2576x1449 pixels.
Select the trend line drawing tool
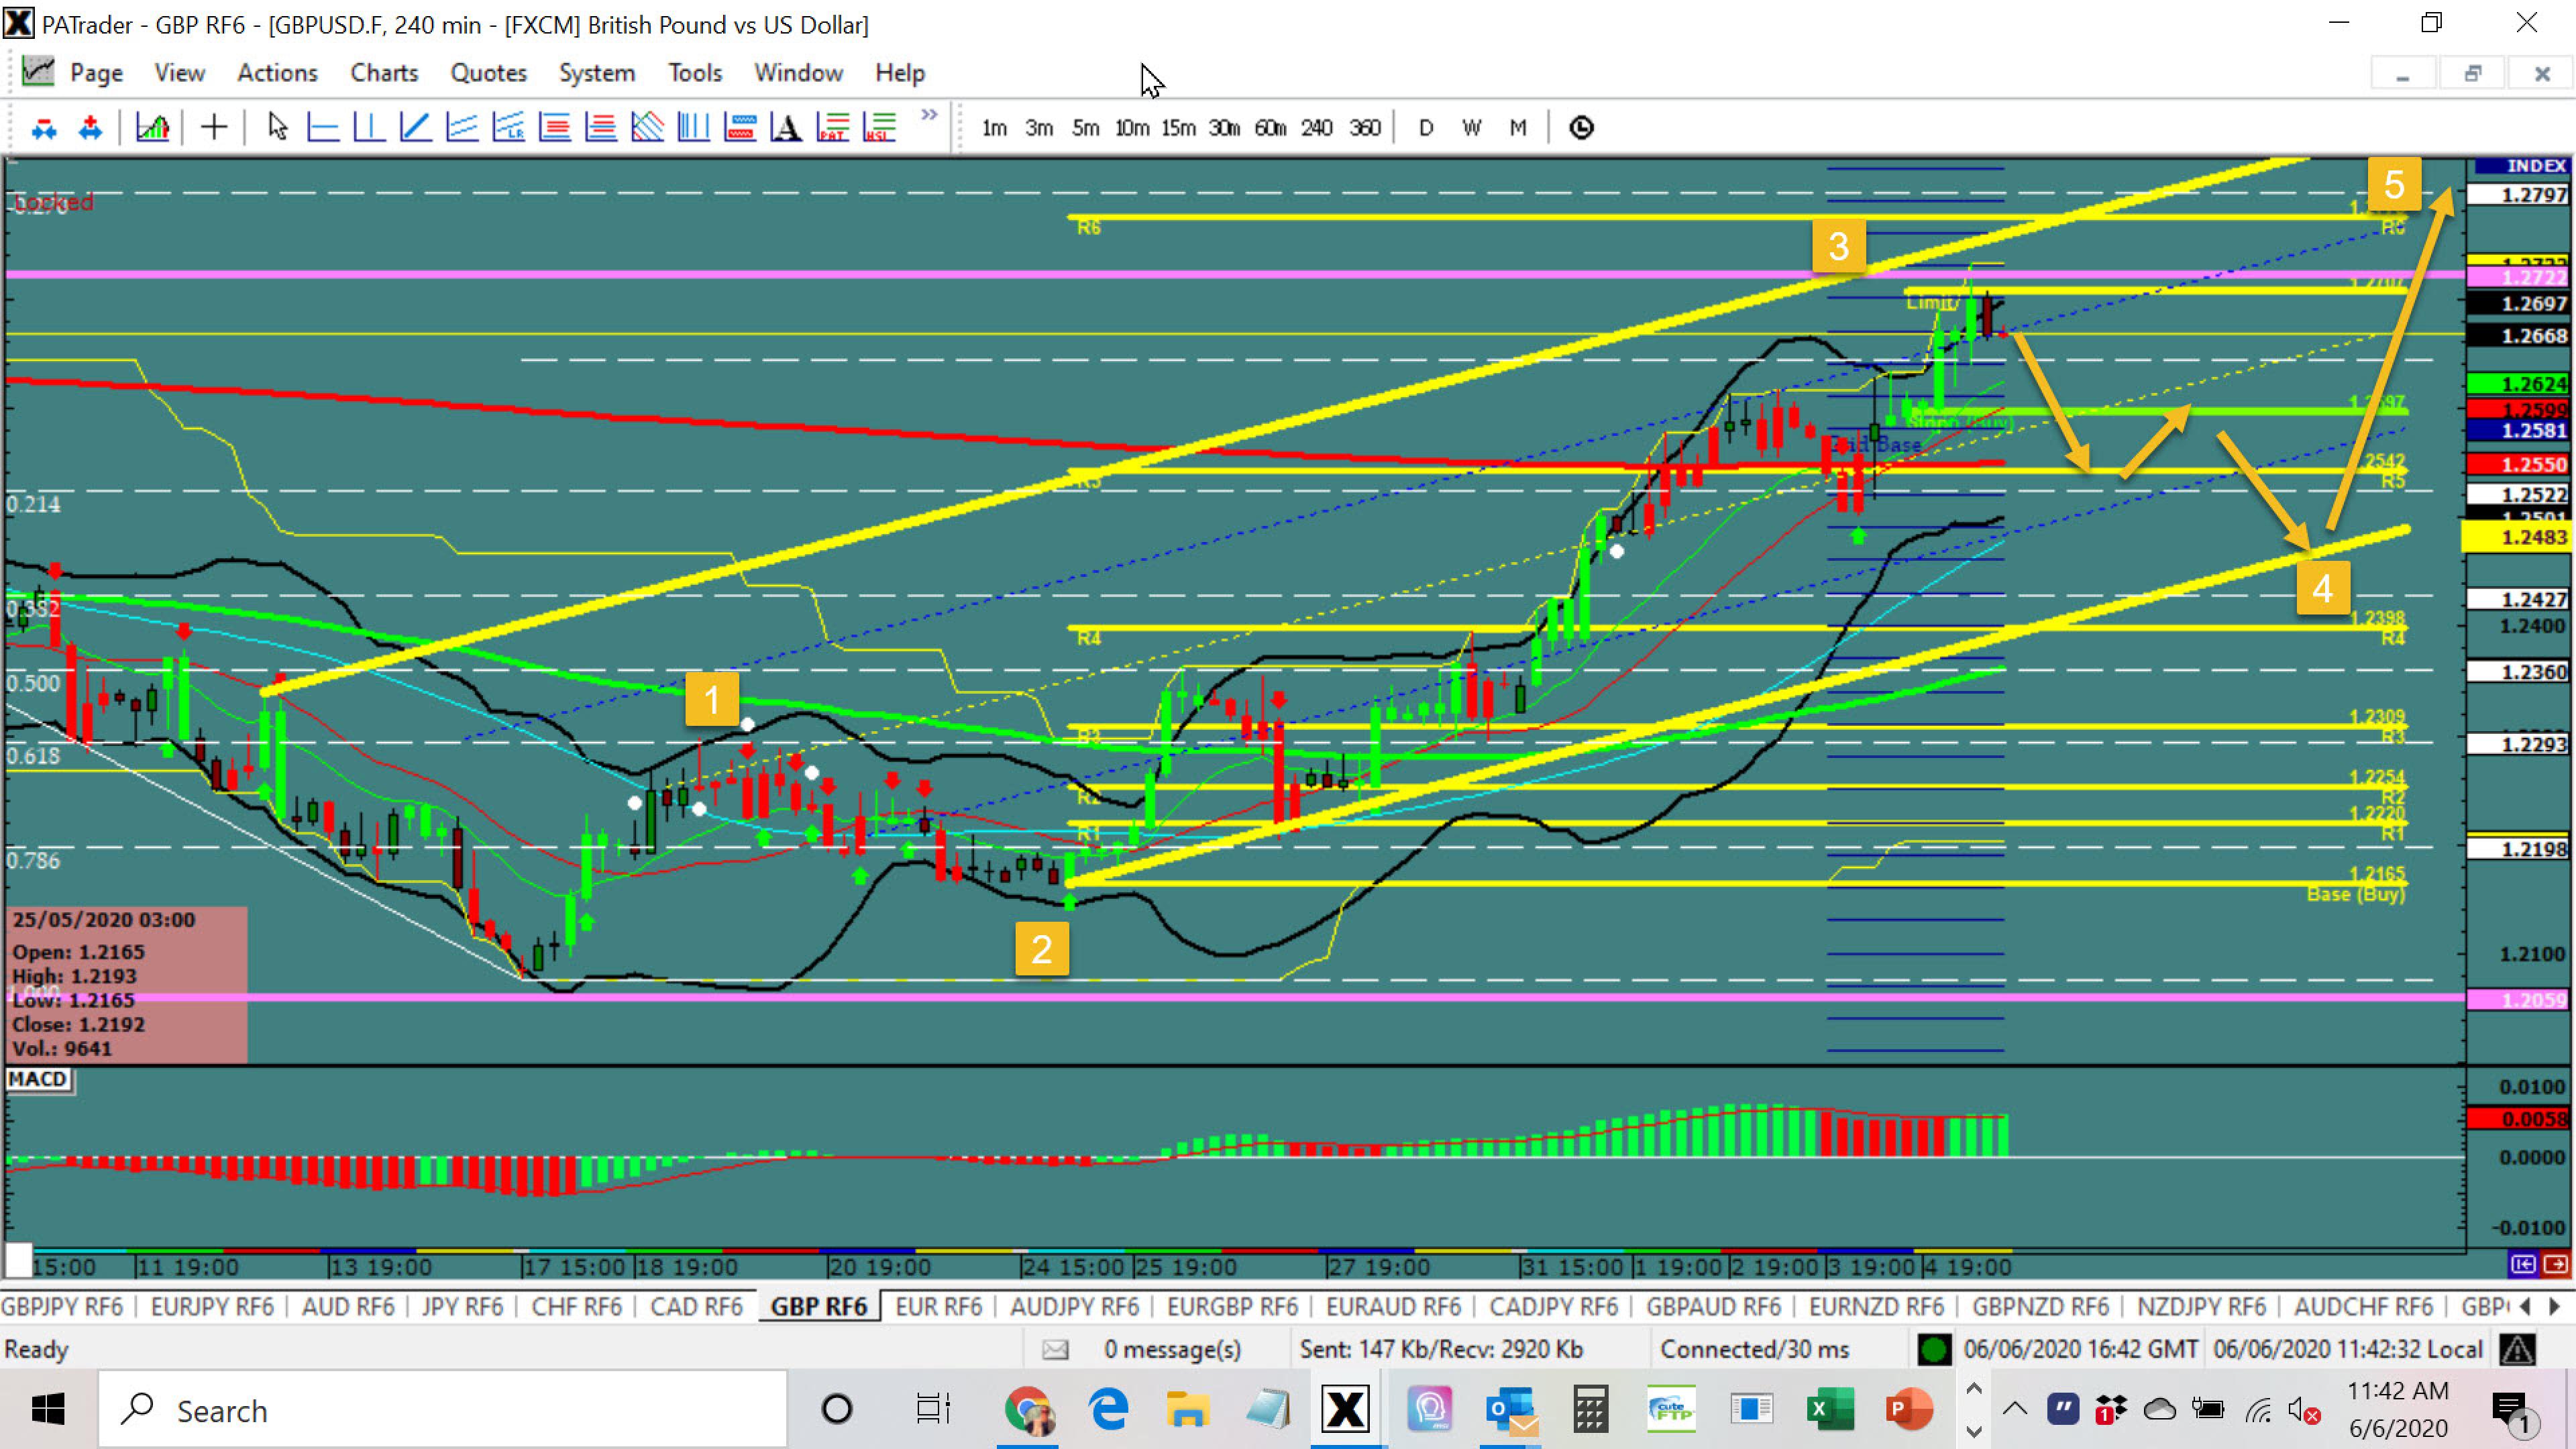[416, 128]
